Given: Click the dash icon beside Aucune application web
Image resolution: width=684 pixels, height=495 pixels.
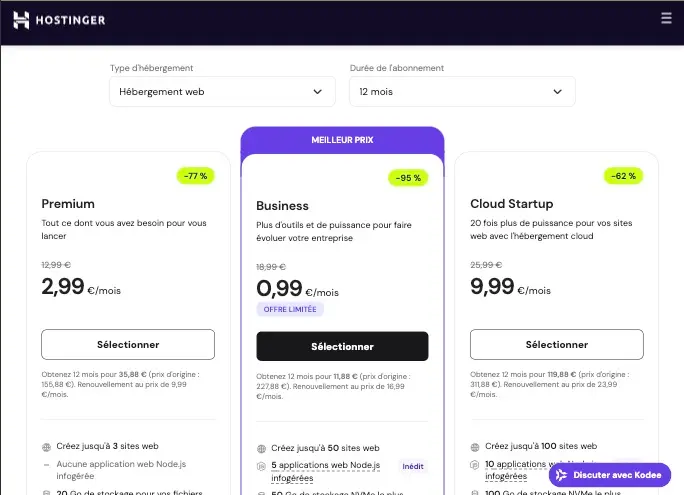Looking at the screenshot, I should [46, 465].
